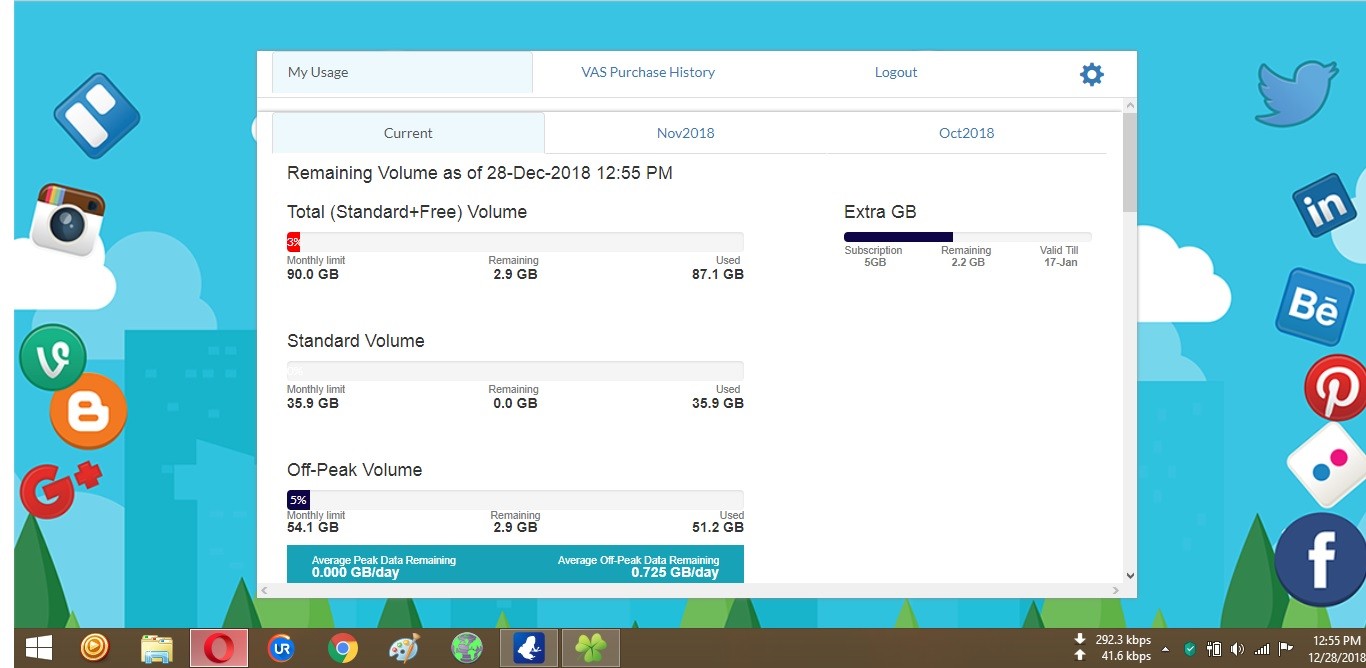Show hidden system tray icons
This screenshot has width=1366, height=668.
coord(1165,648)
